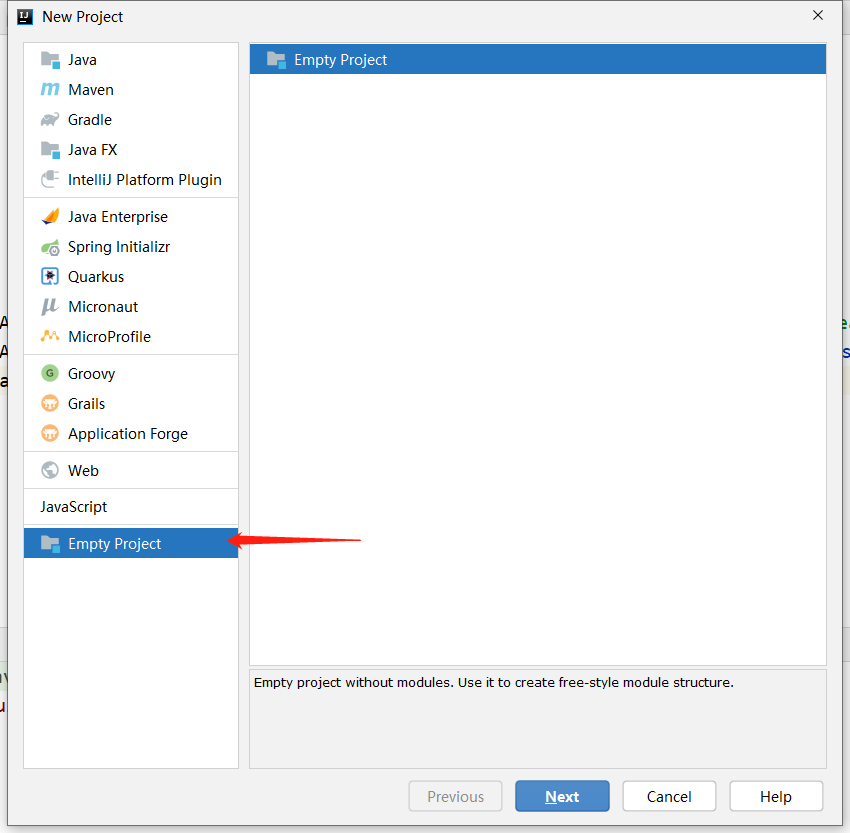Screen dimensions: 850x833
Task: Select Quarkus project type
Action: click(131, 276)
